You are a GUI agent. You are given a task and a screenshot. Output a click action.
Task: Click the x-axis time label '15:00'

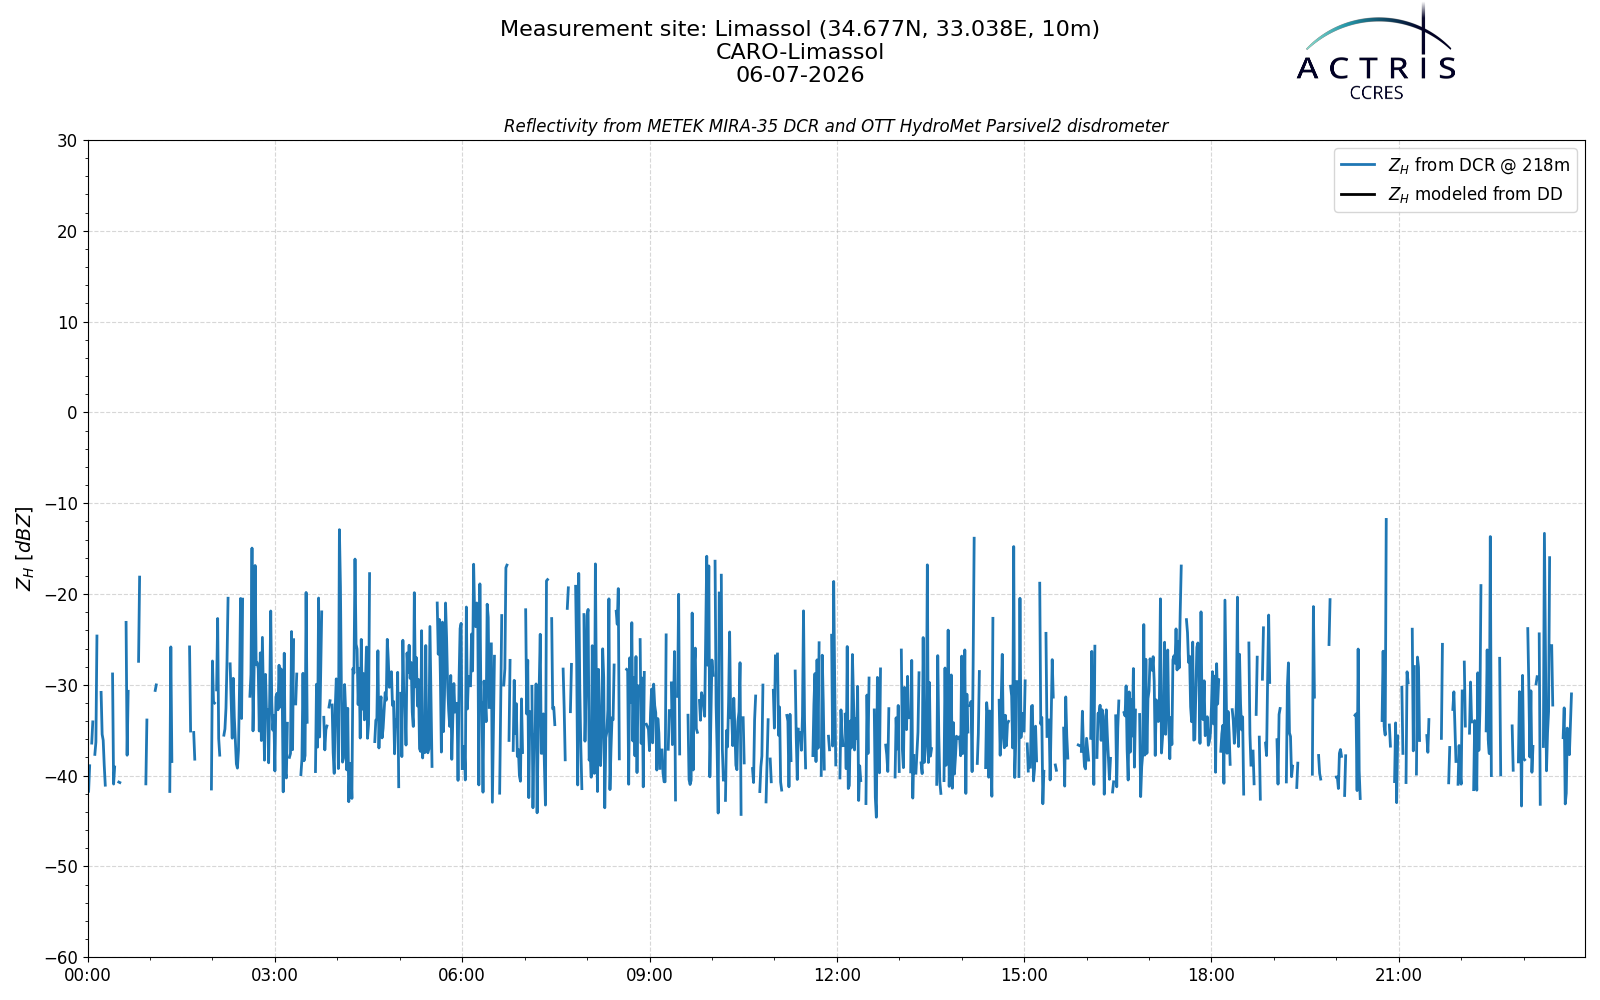[1024, 975]
